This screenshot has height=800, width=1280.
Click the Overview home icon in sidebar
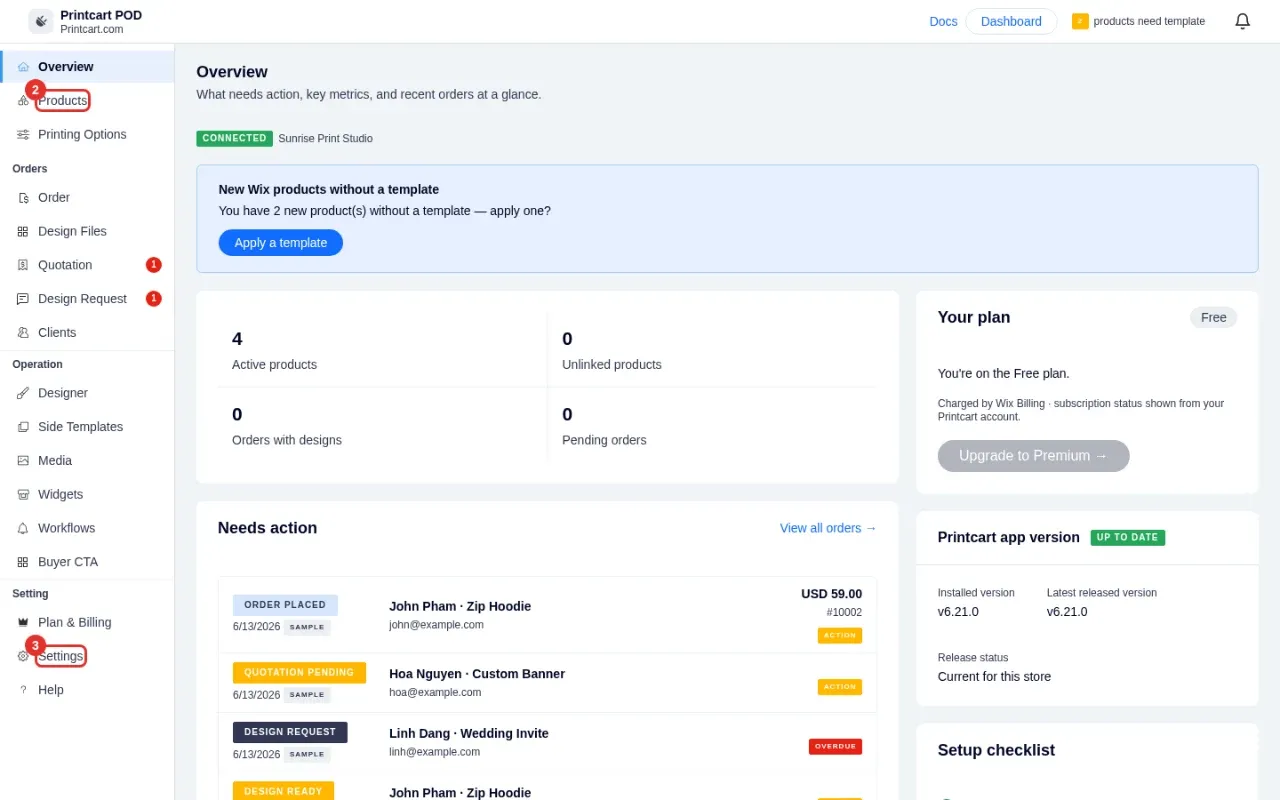pos(23,67)
